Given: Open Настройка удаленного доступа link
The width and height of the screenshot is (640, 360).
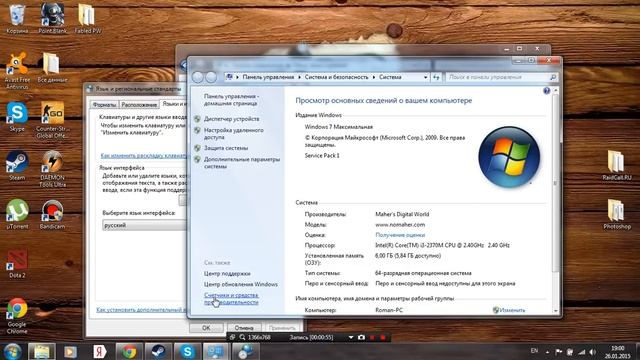Looking at the screenshot, I should coord(233,134).
